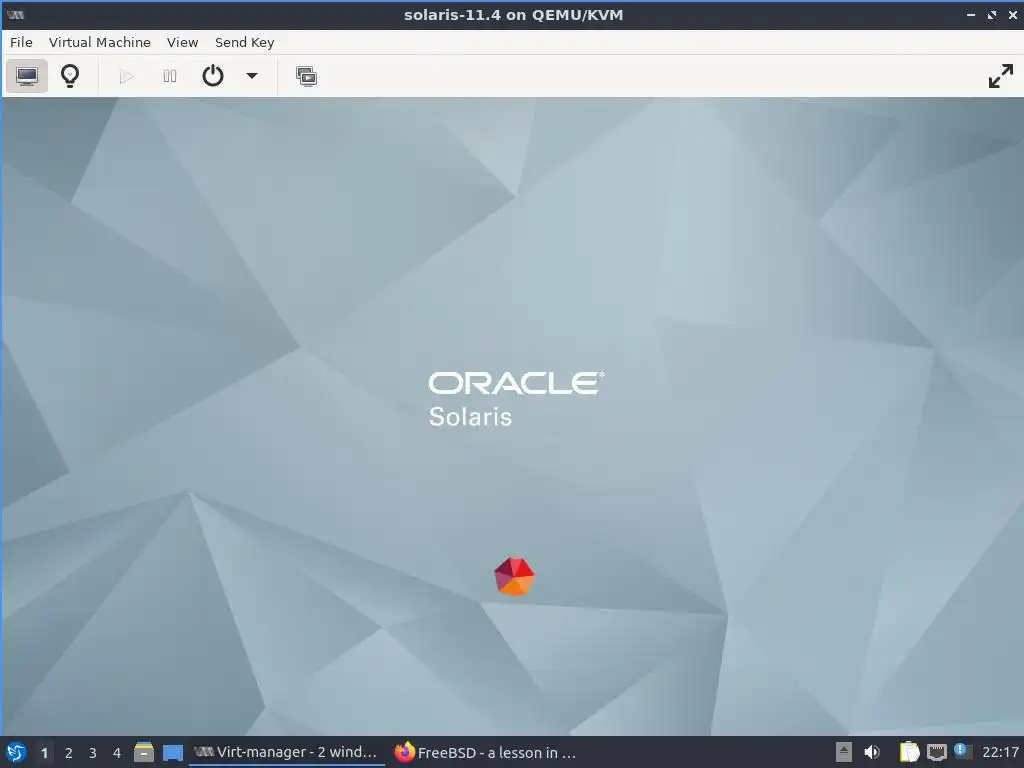The width and height of the screenshot is (1024, 768).
Task: Open the File menu
Action: (21, 42)
